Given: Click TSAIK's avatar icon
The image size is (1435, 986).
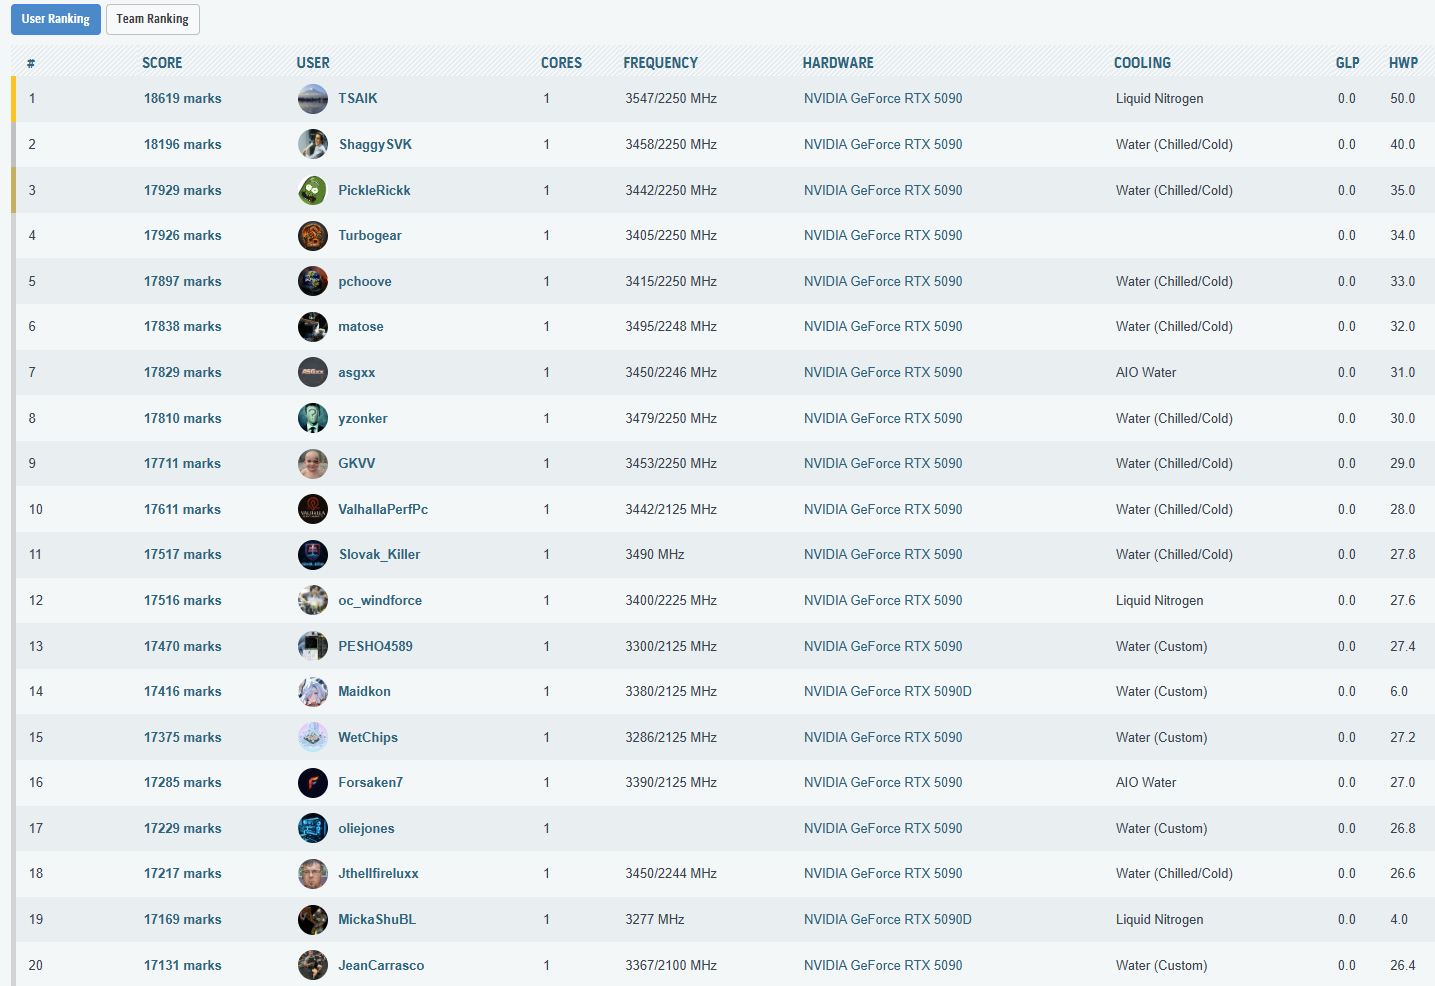Looking at the screenshot, I should click(x=312, y=99).
